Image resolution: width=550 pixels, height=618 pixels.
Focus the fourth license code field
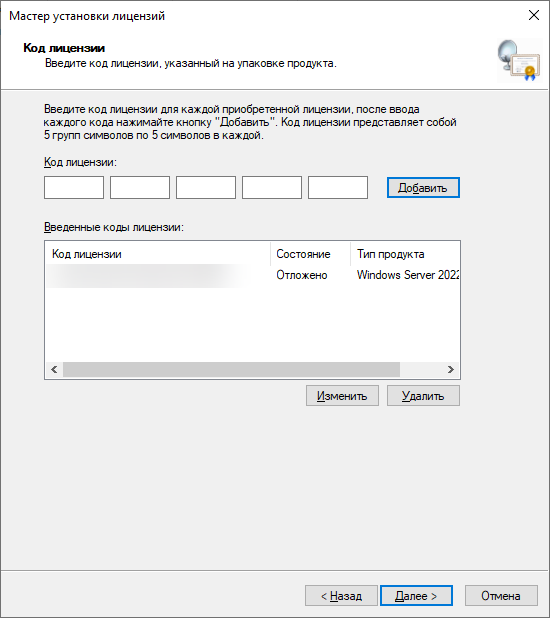272,188
